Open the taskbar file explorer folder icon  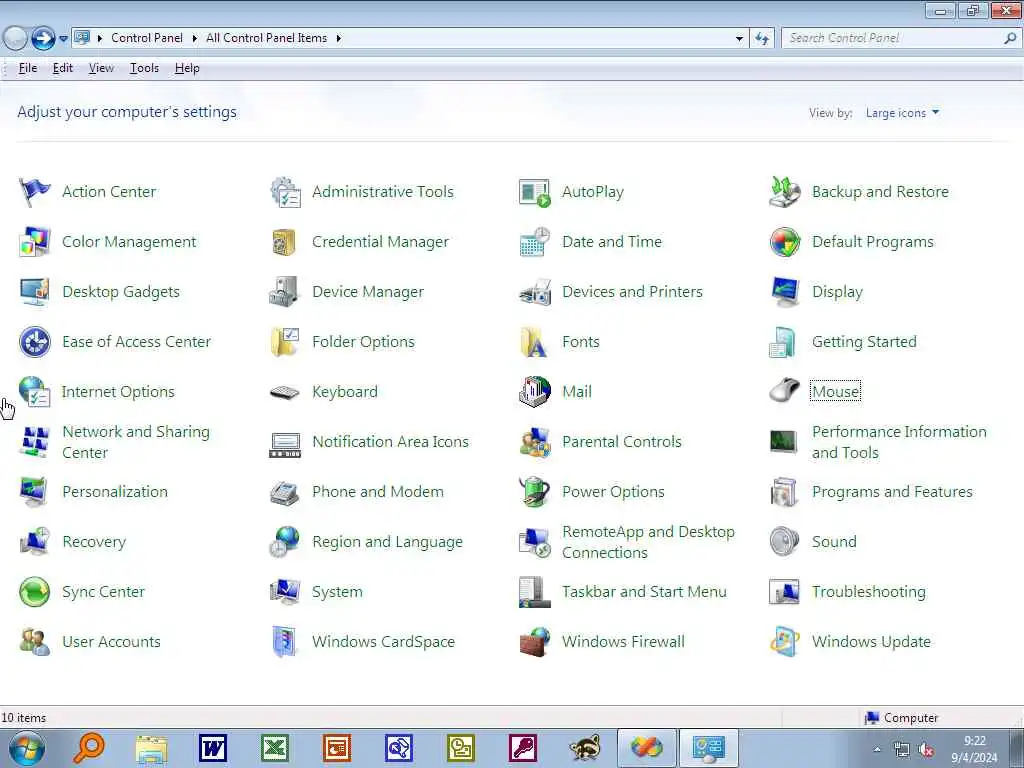(152, 749)
